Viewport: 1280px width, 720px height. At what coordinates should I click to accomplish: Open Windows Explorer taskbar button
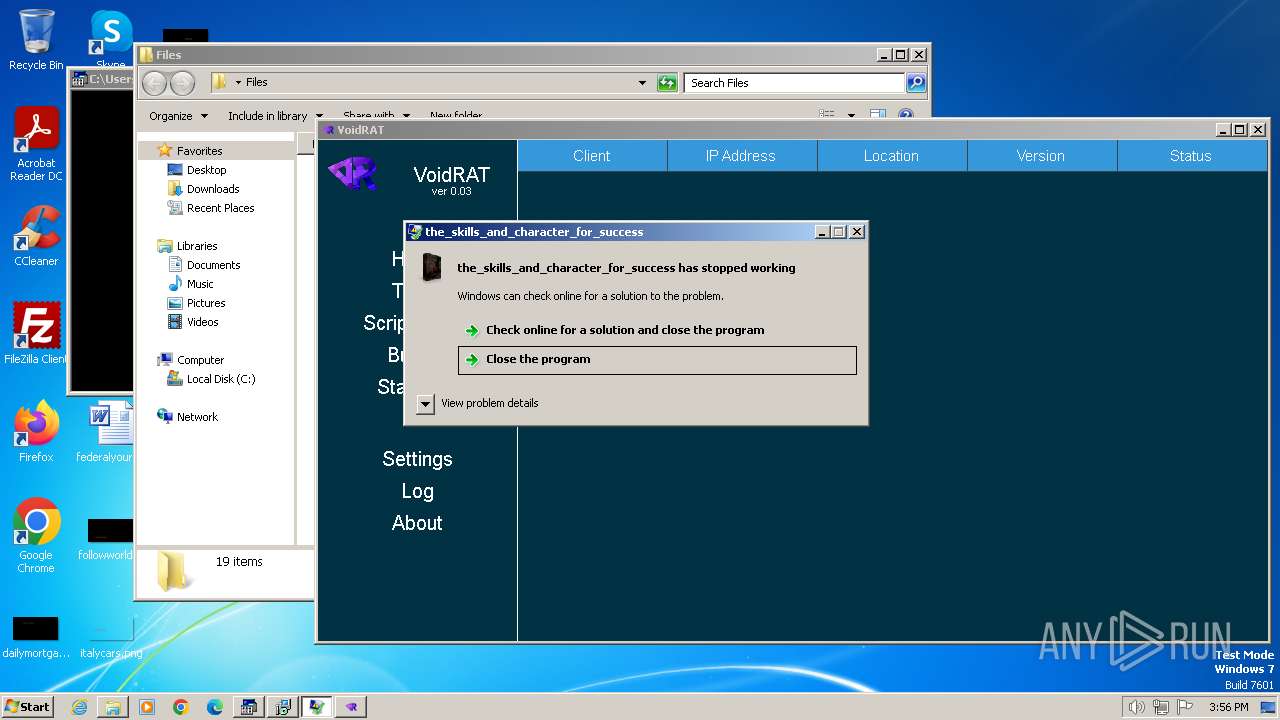click(113, 707)
